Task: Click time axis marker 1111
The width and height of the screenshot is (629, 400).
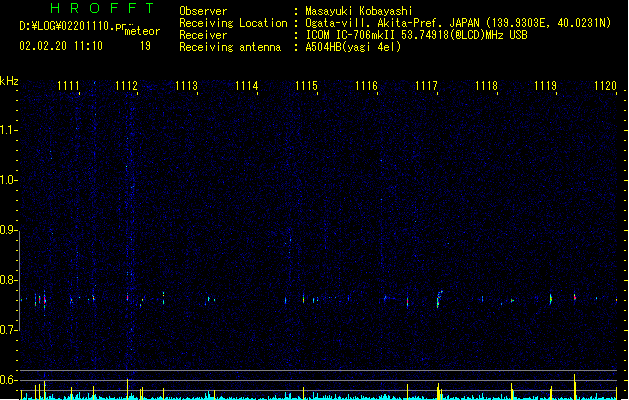Action: click(69, 86)
